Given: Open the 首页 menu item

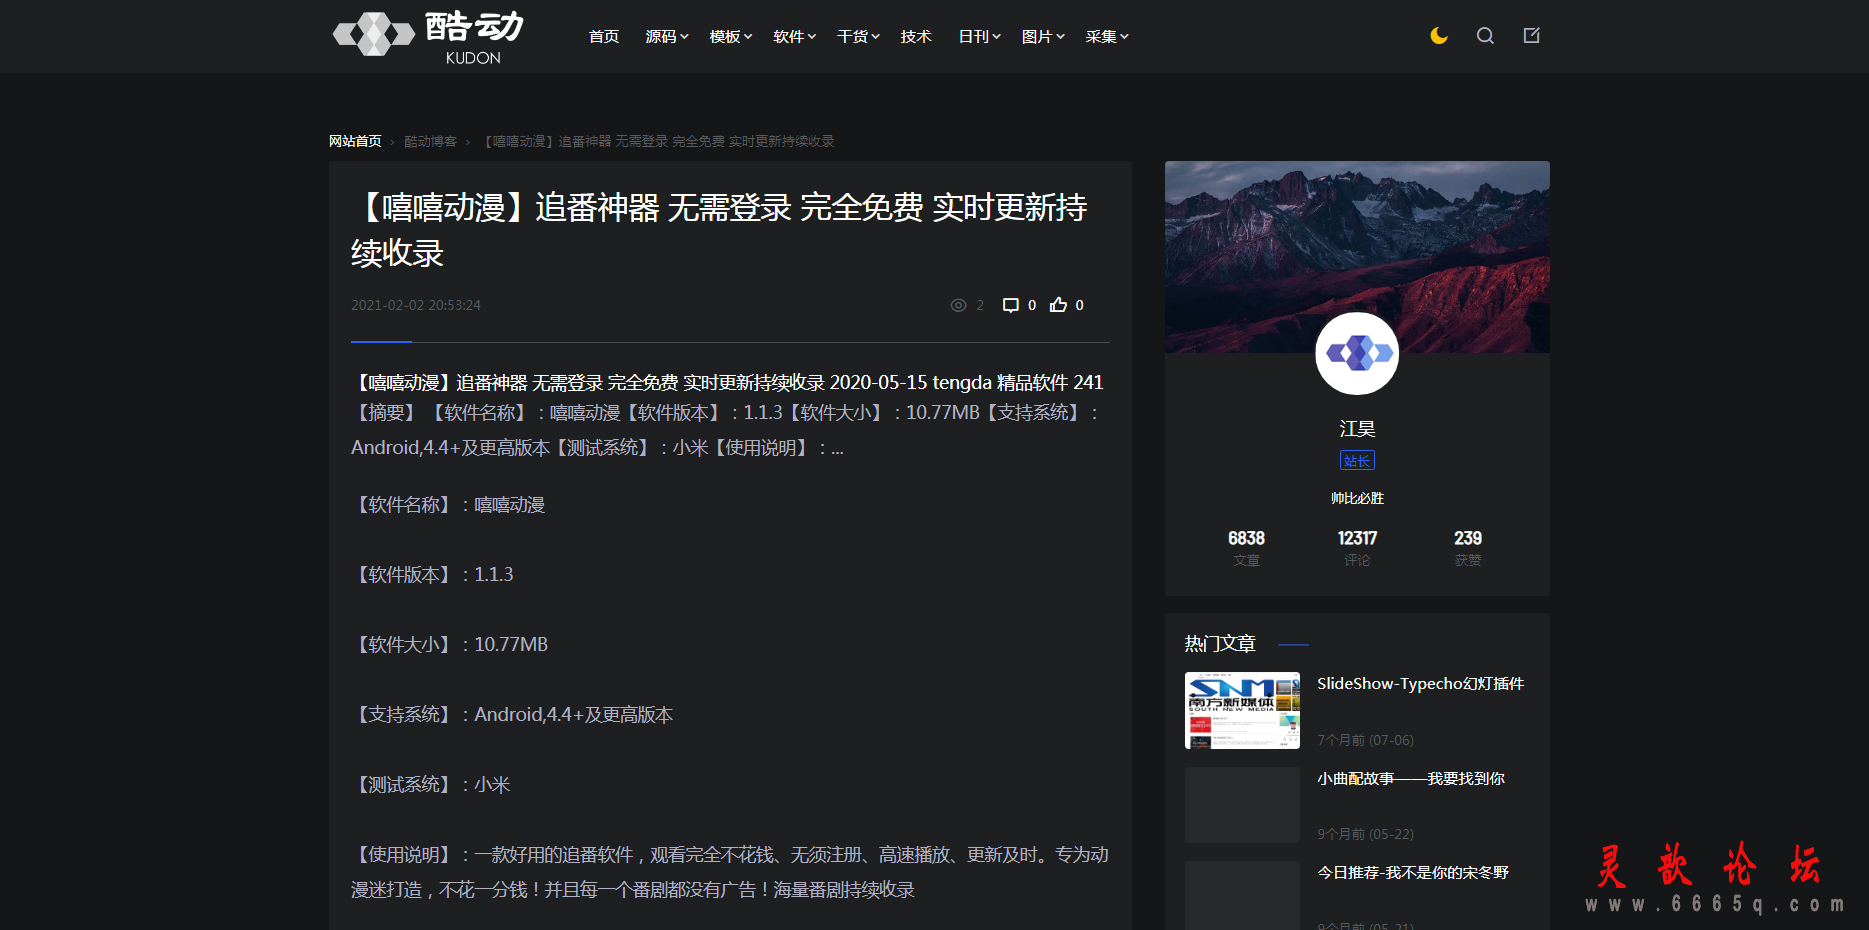Looking at the screenshot, I should [603, 37].
